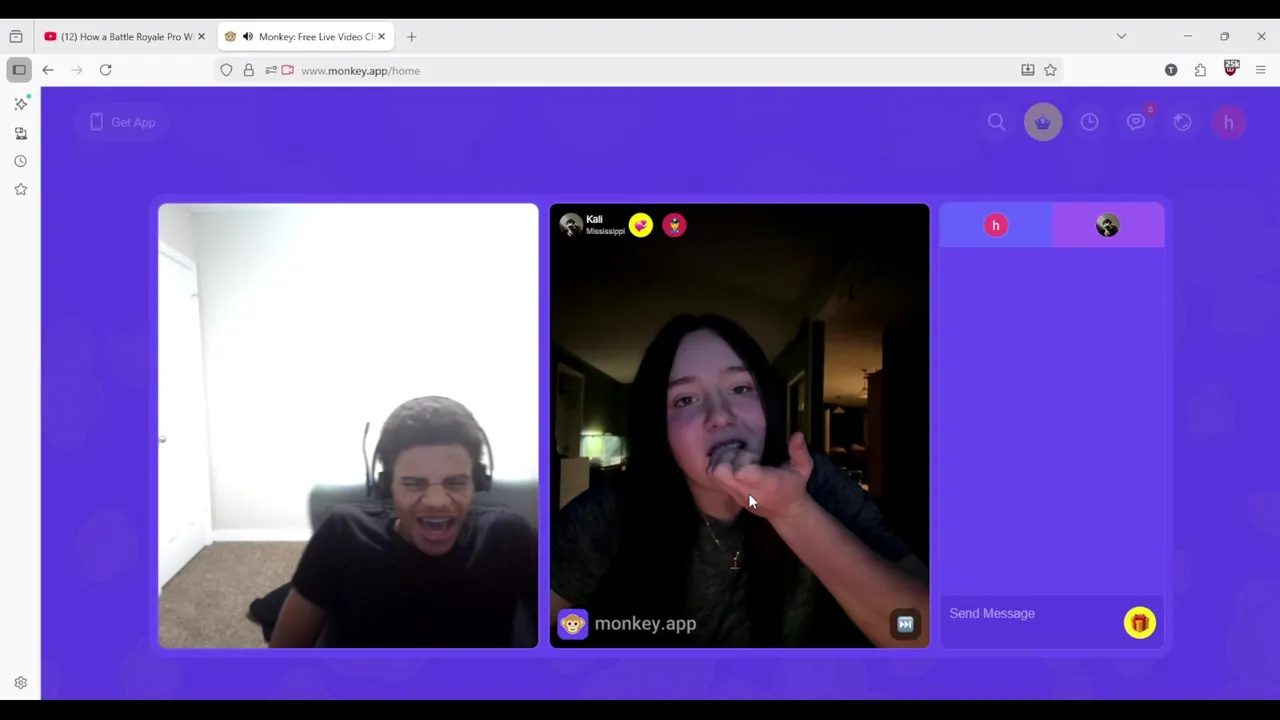This screenshot has height=720, width=1280.
Task: Open the account circle icon in browser toolbar
Action: coord(1171,70)
